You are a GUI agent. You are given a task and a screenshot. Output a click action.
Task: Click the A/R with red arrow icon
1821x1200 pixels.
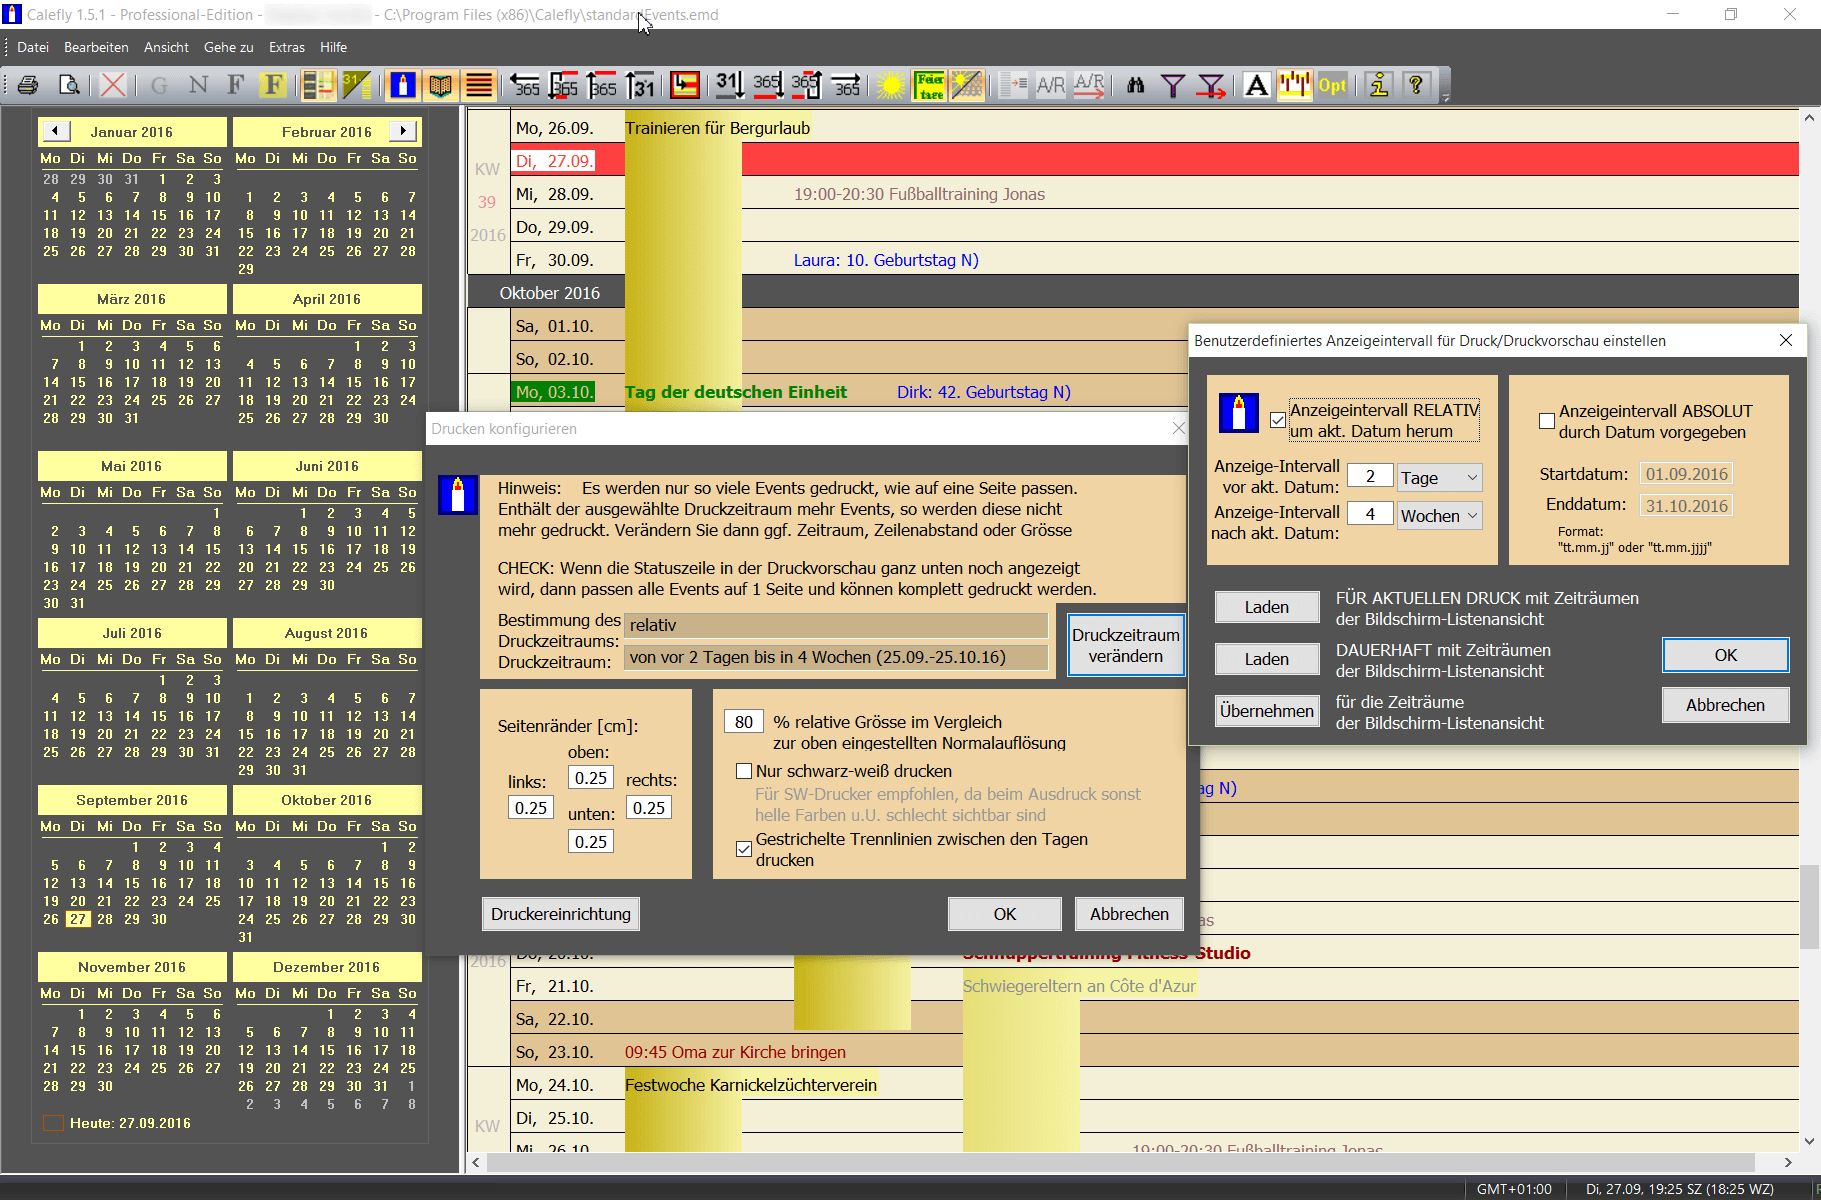1089,85
